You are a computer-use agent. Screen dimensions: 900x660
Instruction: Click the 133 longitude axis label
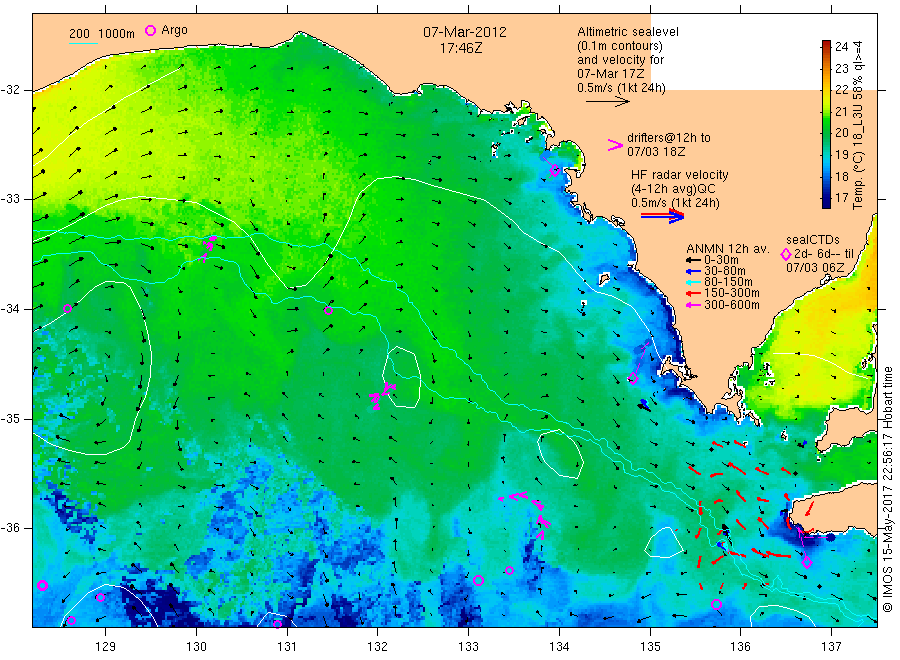click(468, 646)
